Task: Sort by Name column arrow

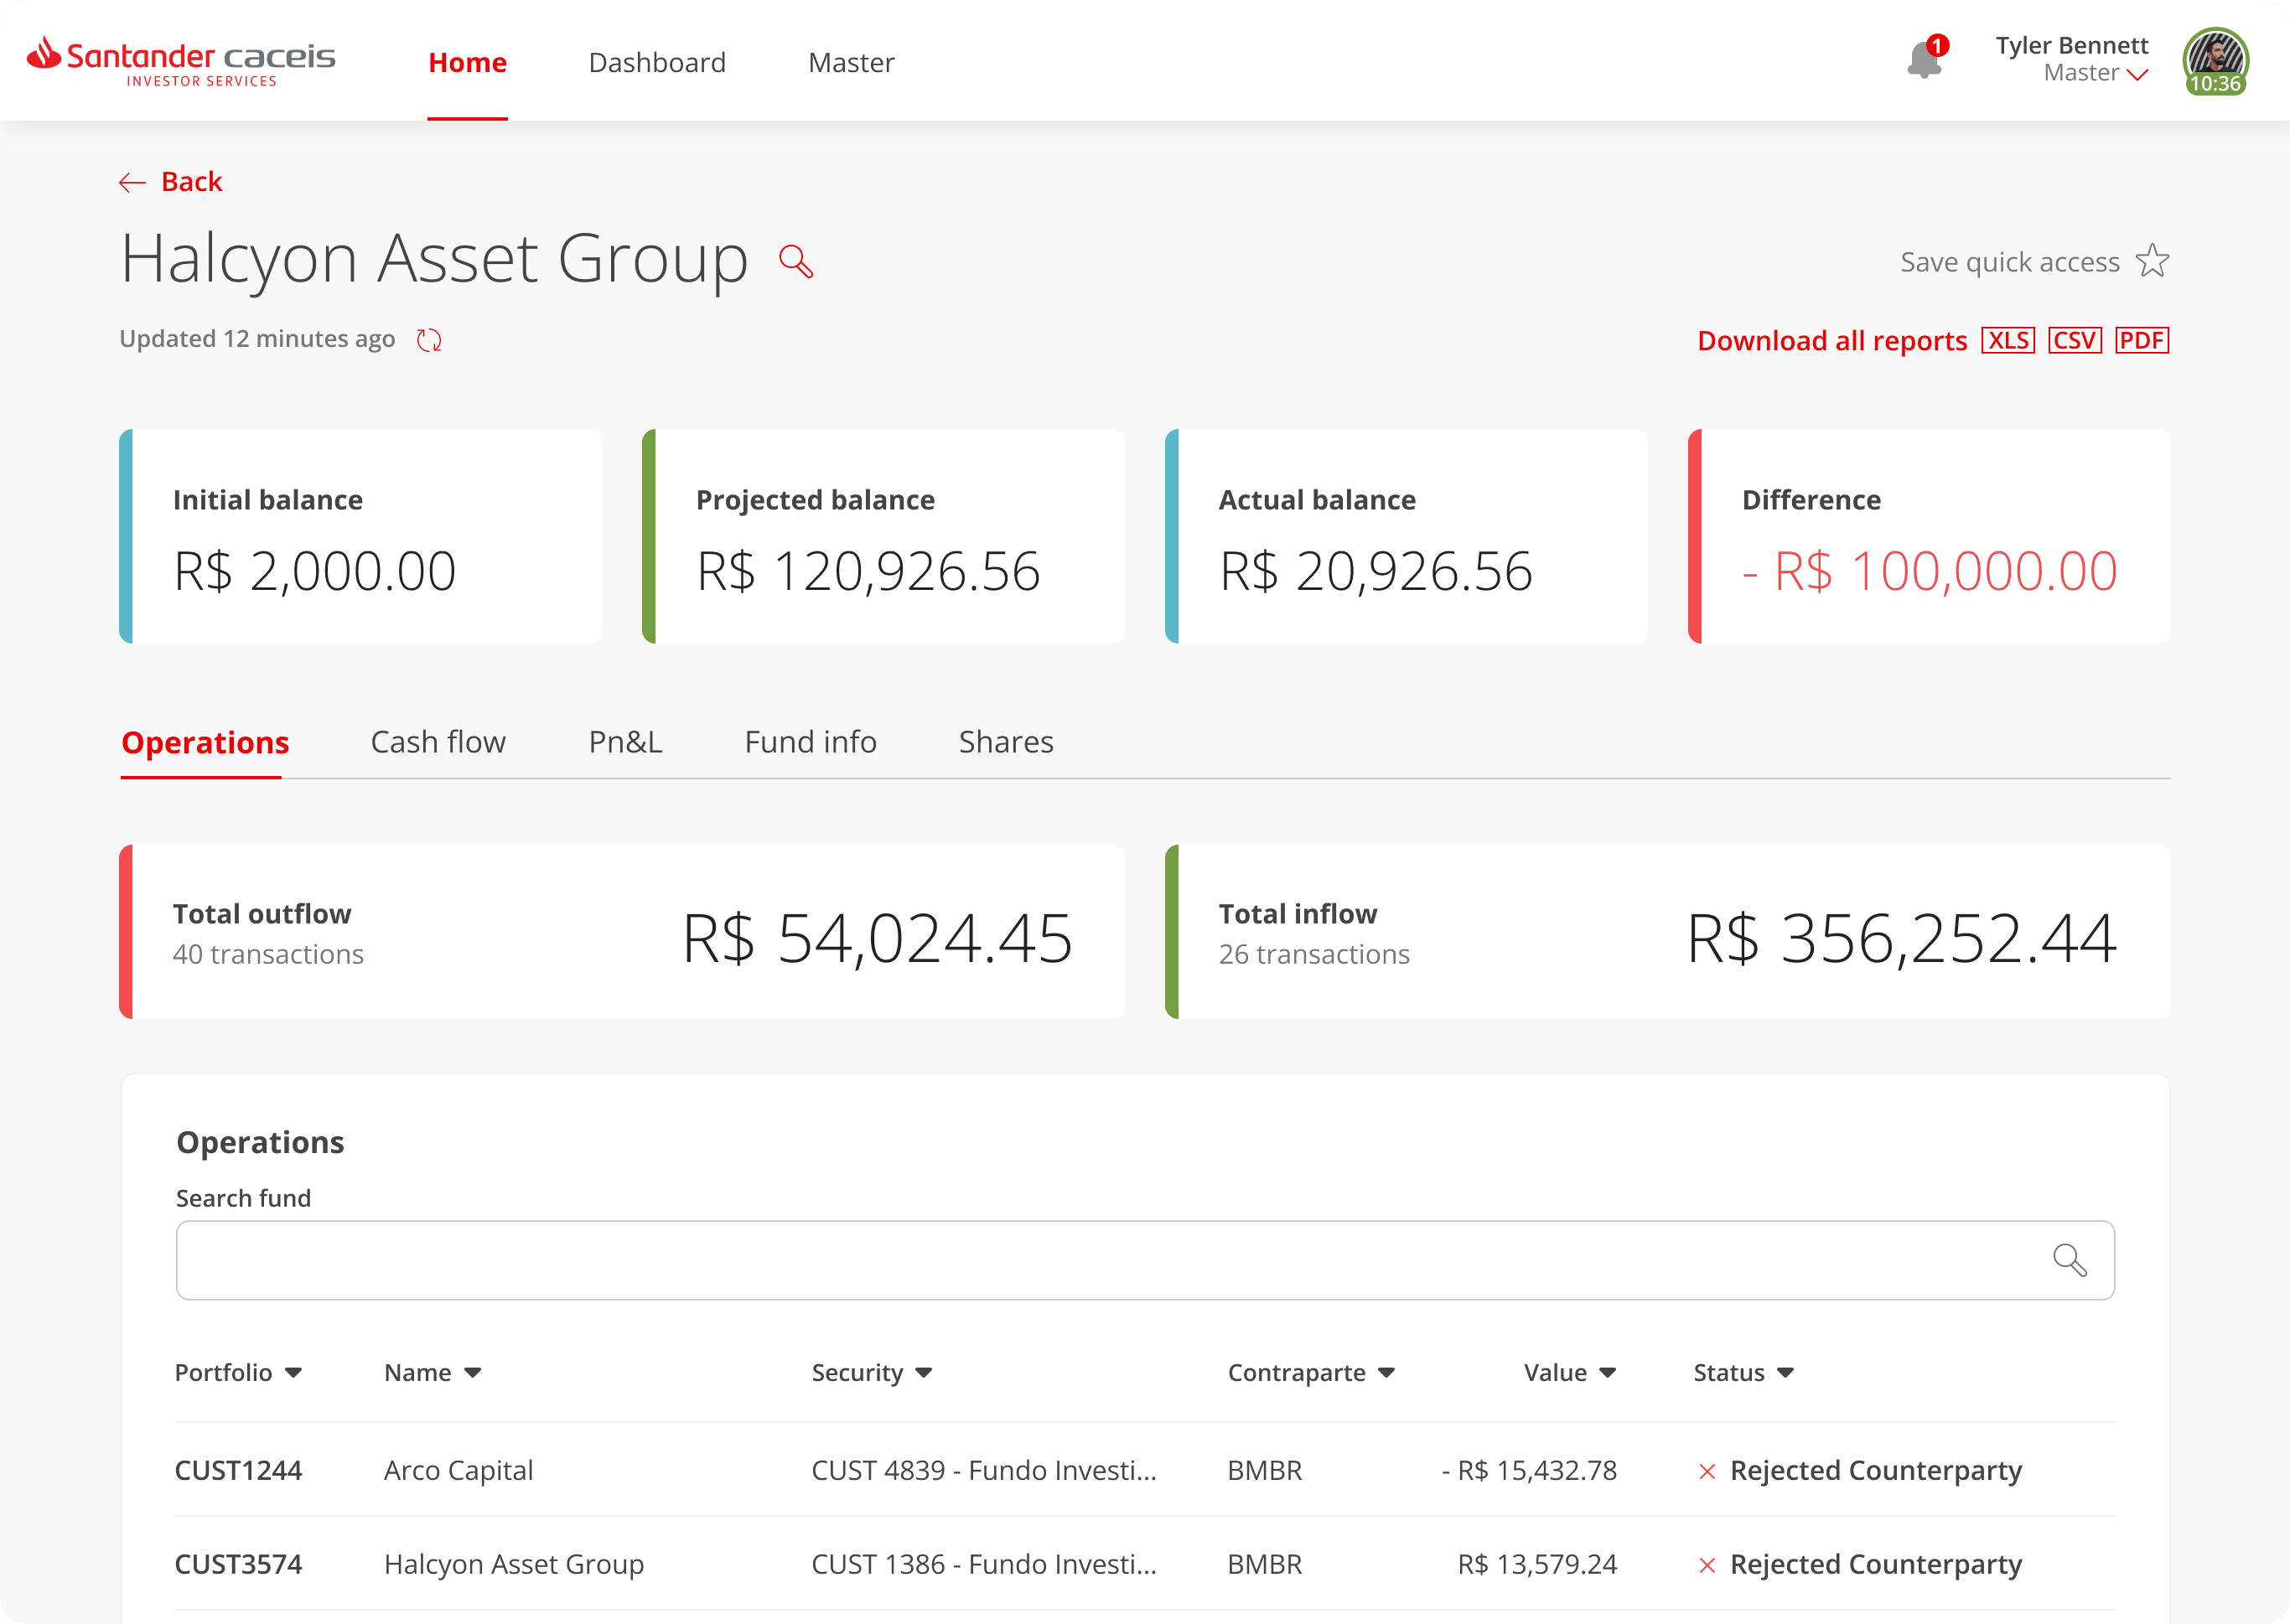Action: coord(473,1373)
